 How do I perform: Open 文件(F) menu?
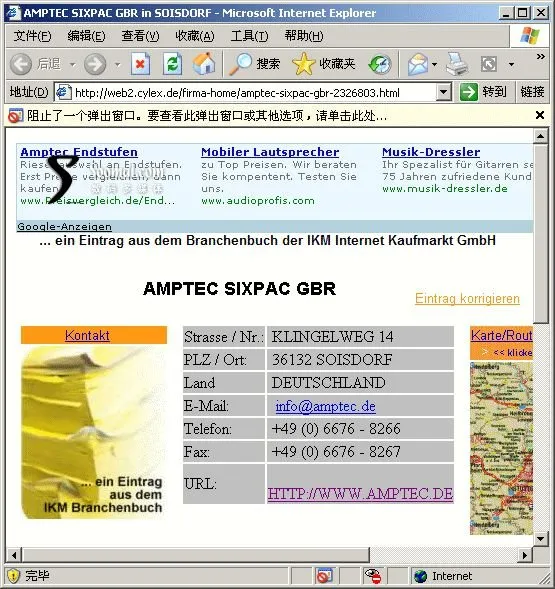tap(32, 36)
